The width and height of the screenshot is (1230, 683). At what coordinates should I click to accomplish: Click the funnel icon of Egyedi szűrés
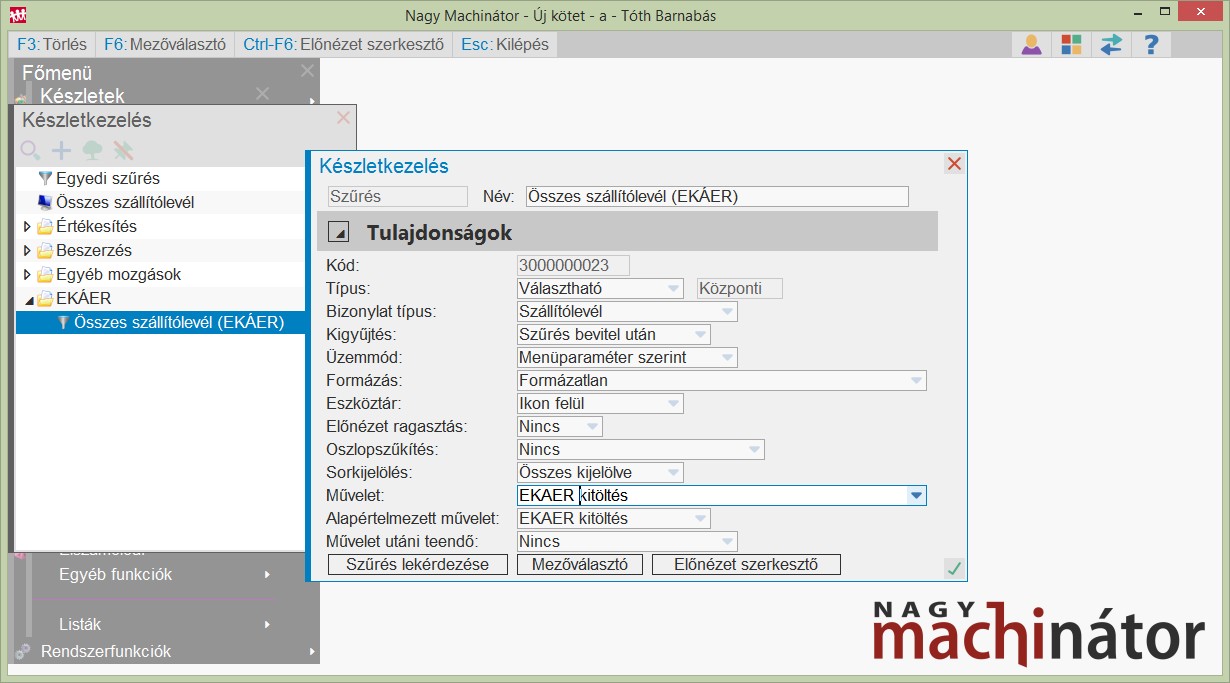click(44, 178)
